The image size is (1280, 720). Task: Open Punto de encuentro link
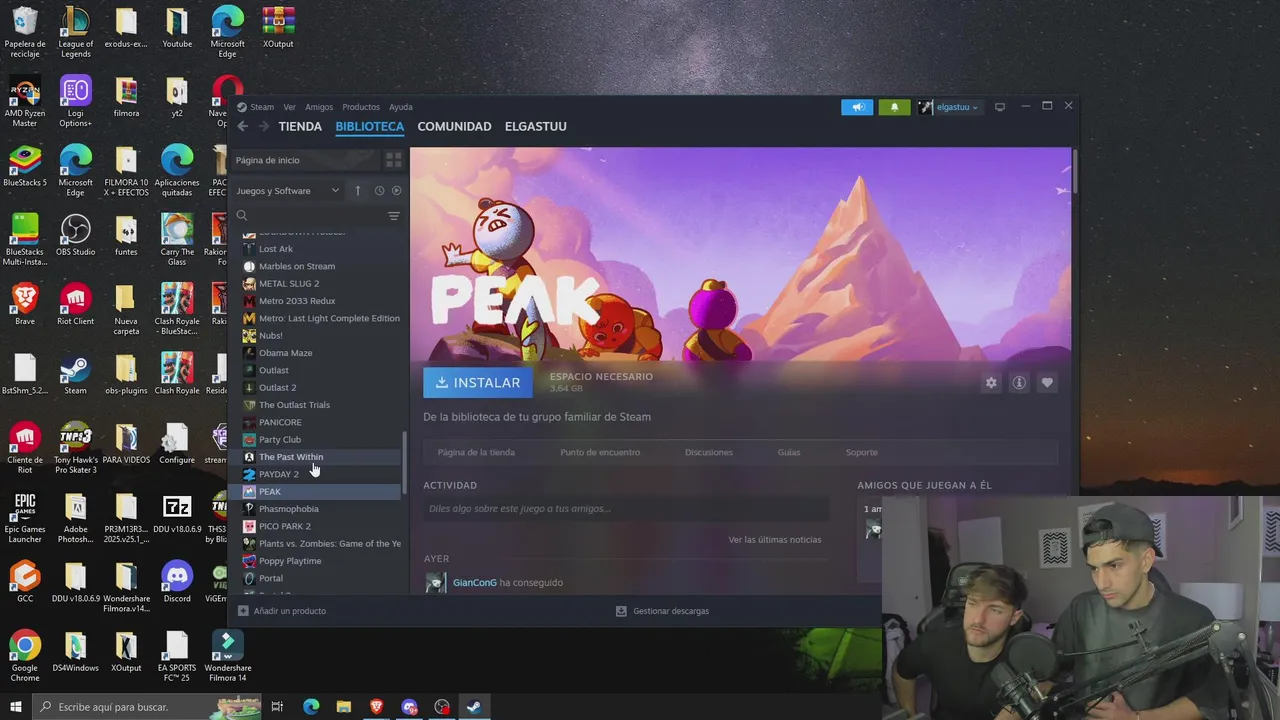[600, 452]
